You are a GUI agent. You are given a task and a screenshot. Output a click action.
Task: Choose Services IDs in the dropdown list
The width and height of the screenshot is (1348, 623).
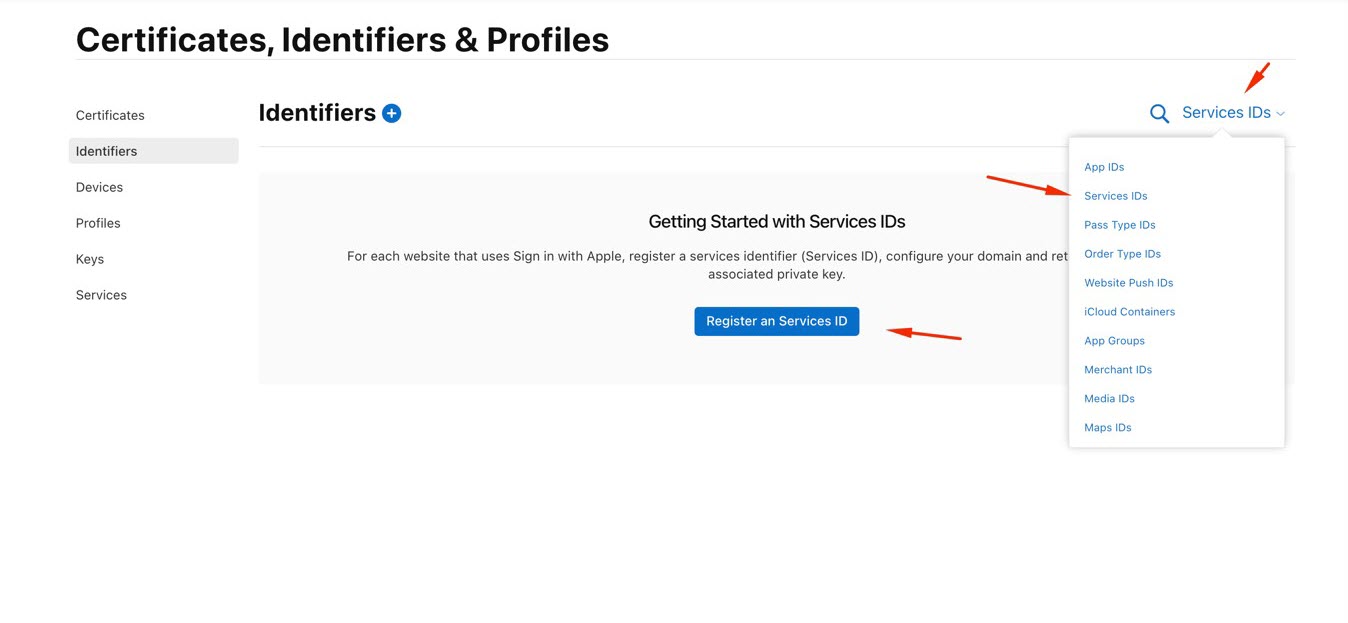(x=1116, y=196)
